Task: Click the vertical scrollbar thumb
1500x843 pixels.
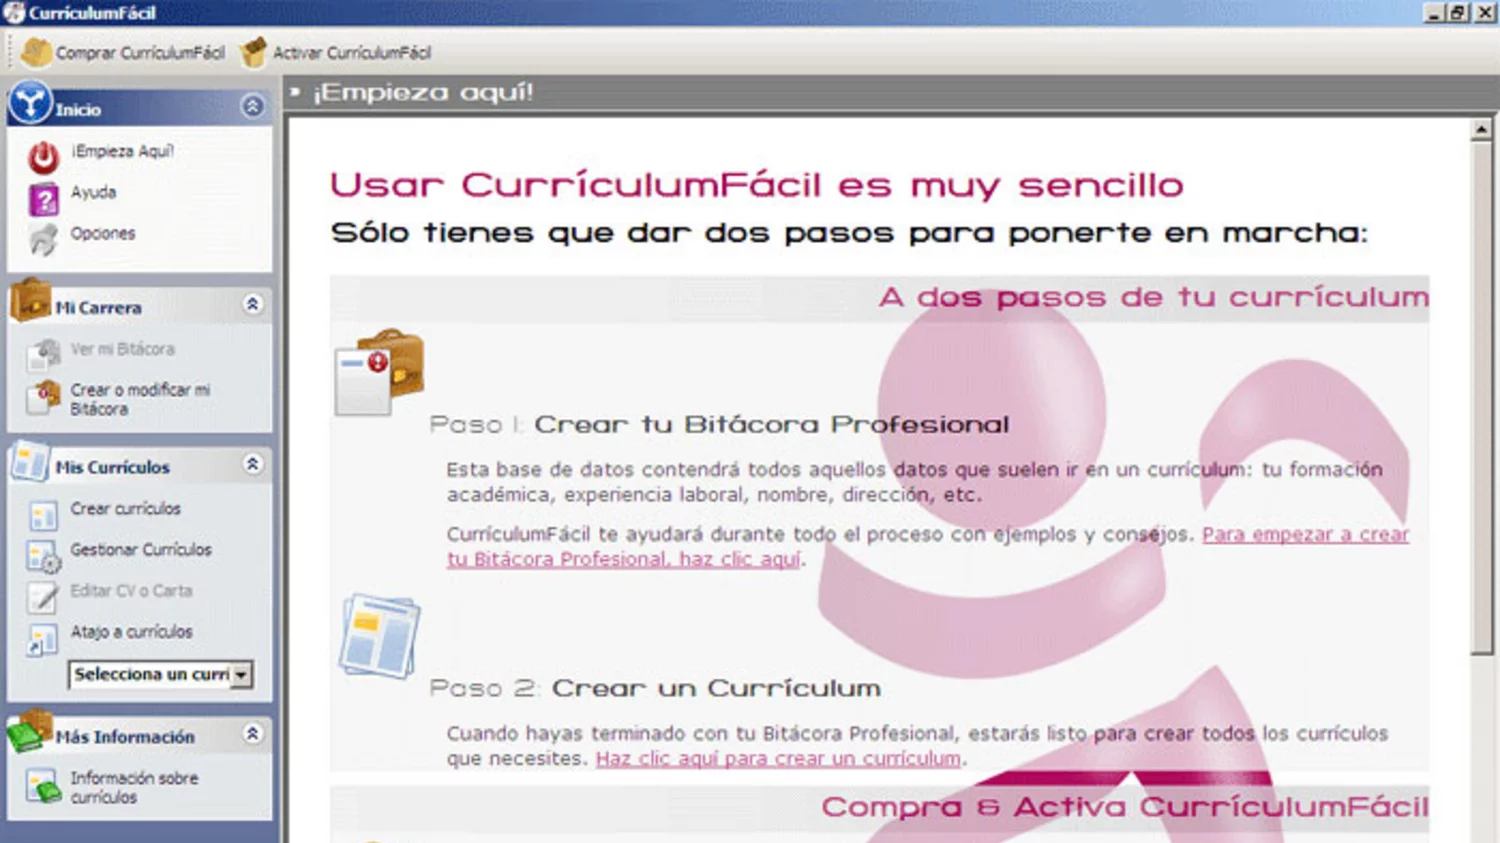Action: click(1481, 398)
